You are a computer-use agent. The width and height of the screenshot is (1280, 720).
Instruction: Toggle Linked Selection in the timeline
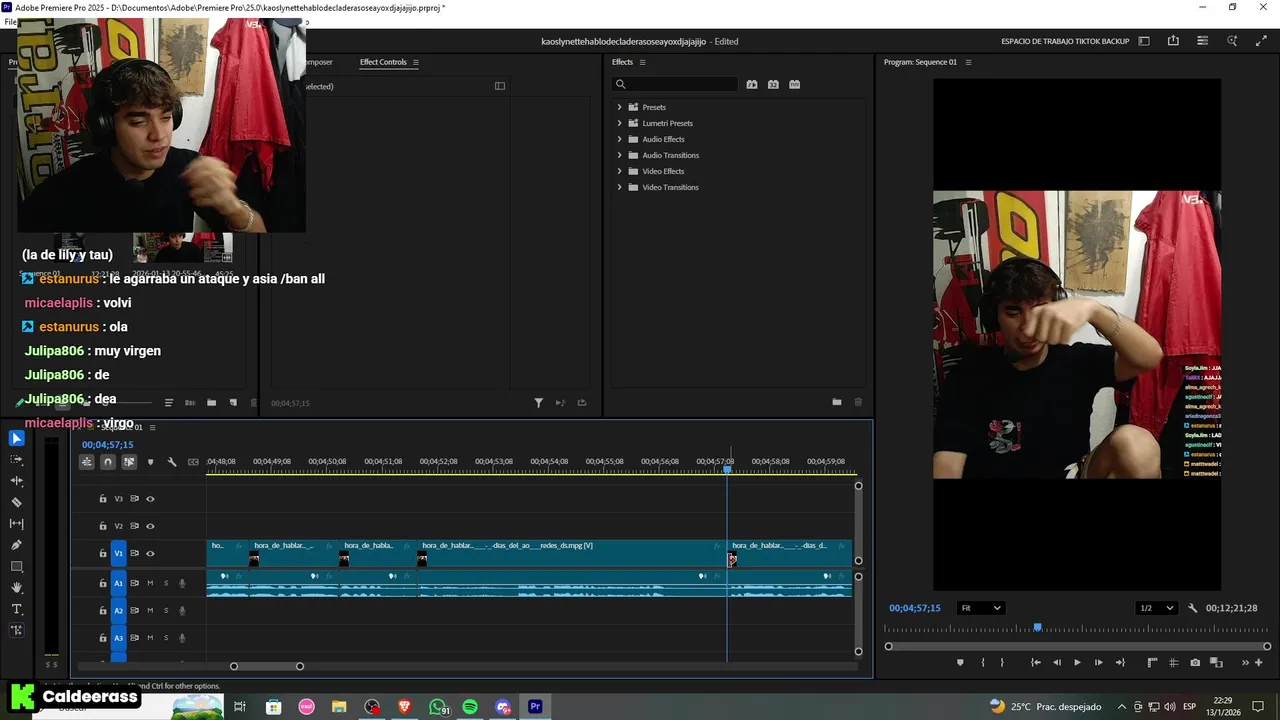(129, 462)
